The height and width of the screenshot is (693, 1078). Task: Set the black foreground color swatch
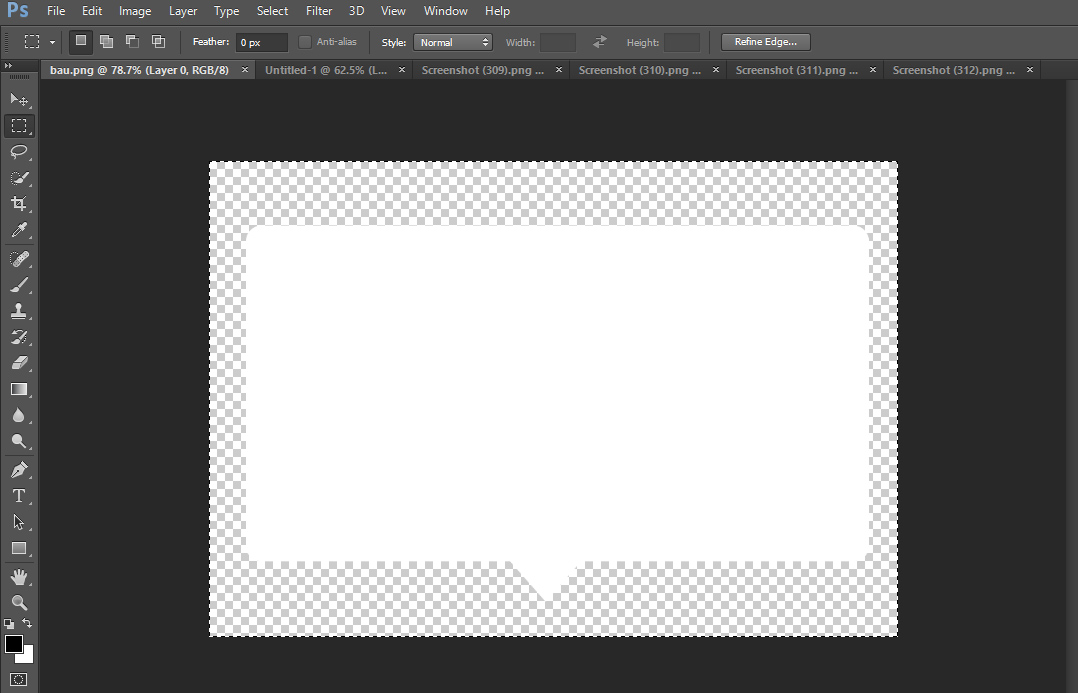[x=13, y=644]
